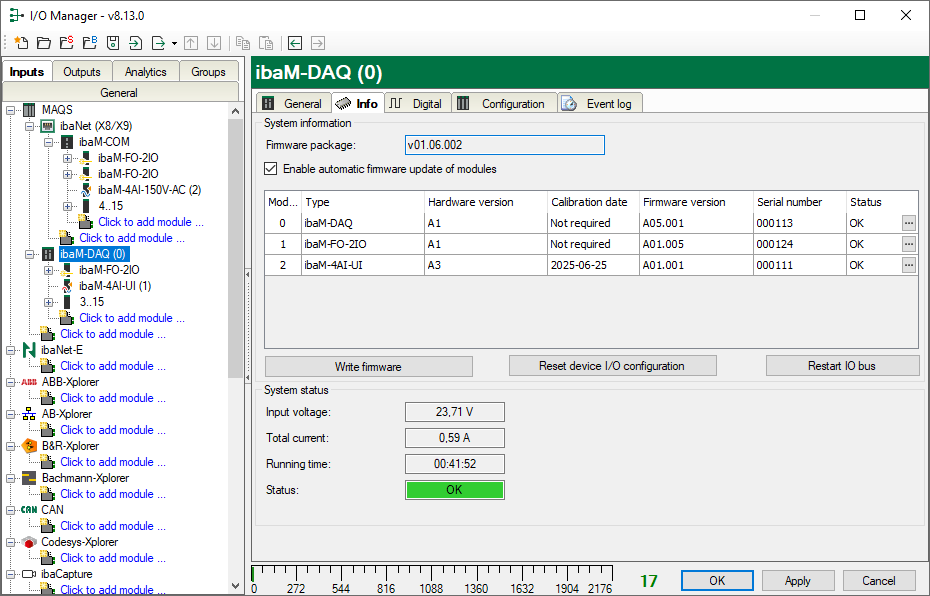
Task: Click the new configuration toolbar icon
Action: (20, 43)
